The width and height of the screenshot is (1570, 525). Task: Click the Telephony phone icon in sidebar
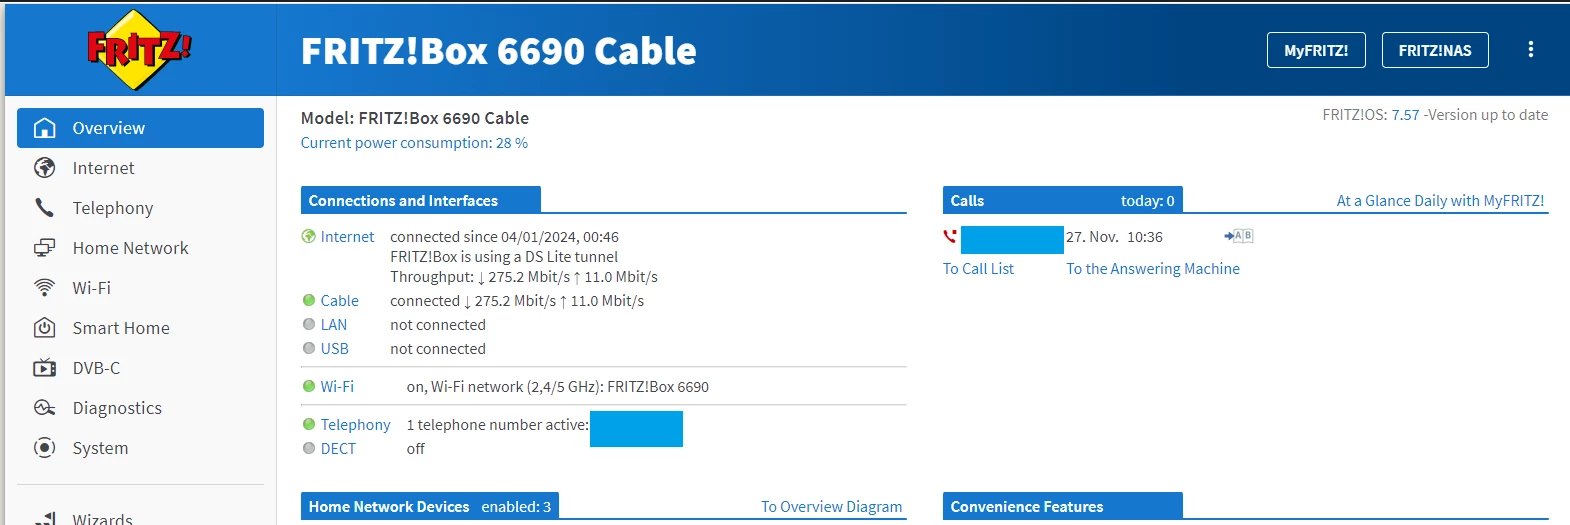pos(44,208)
